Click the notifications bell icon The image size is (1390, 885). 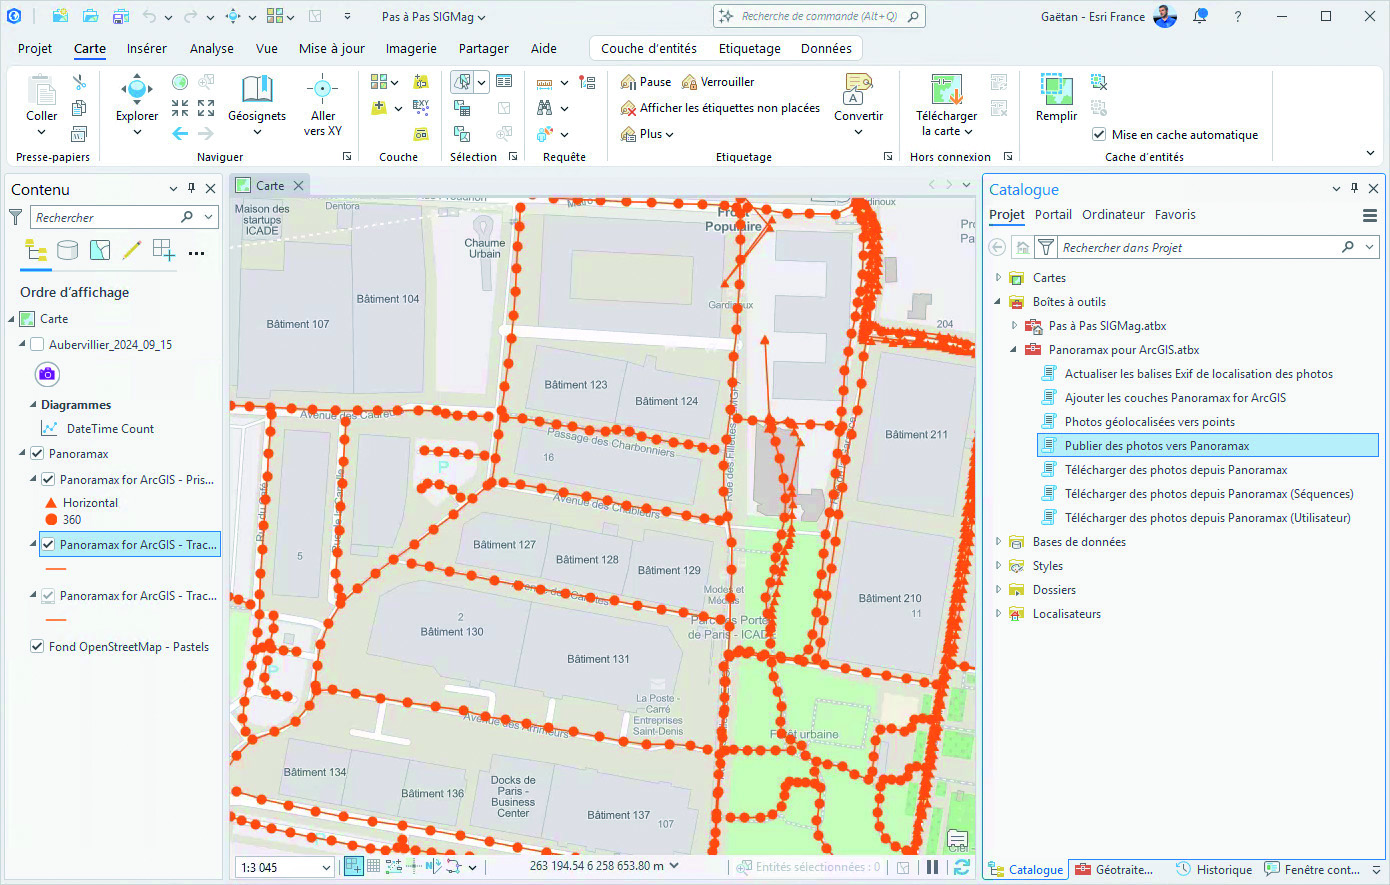[1200, 16]
